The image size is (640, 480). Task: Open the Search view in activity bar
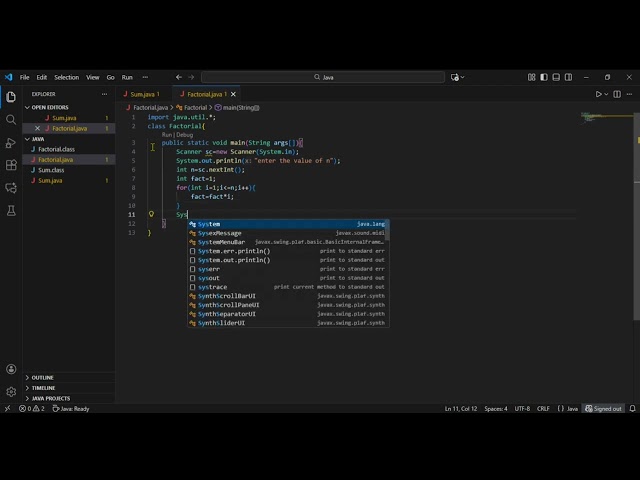pos(11,120)
